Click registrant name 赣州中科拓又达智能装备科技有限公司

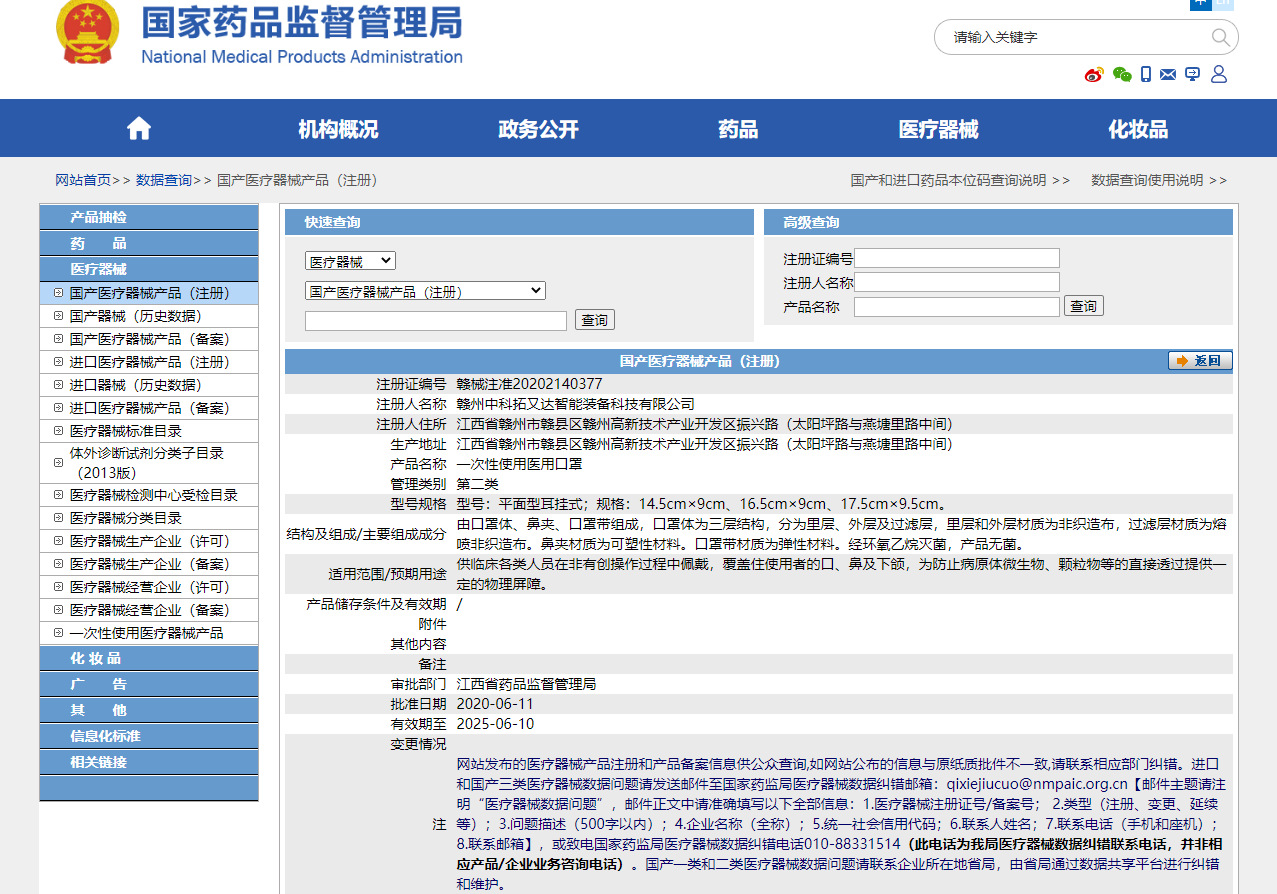pyautogui.click(x=575, y=404)
